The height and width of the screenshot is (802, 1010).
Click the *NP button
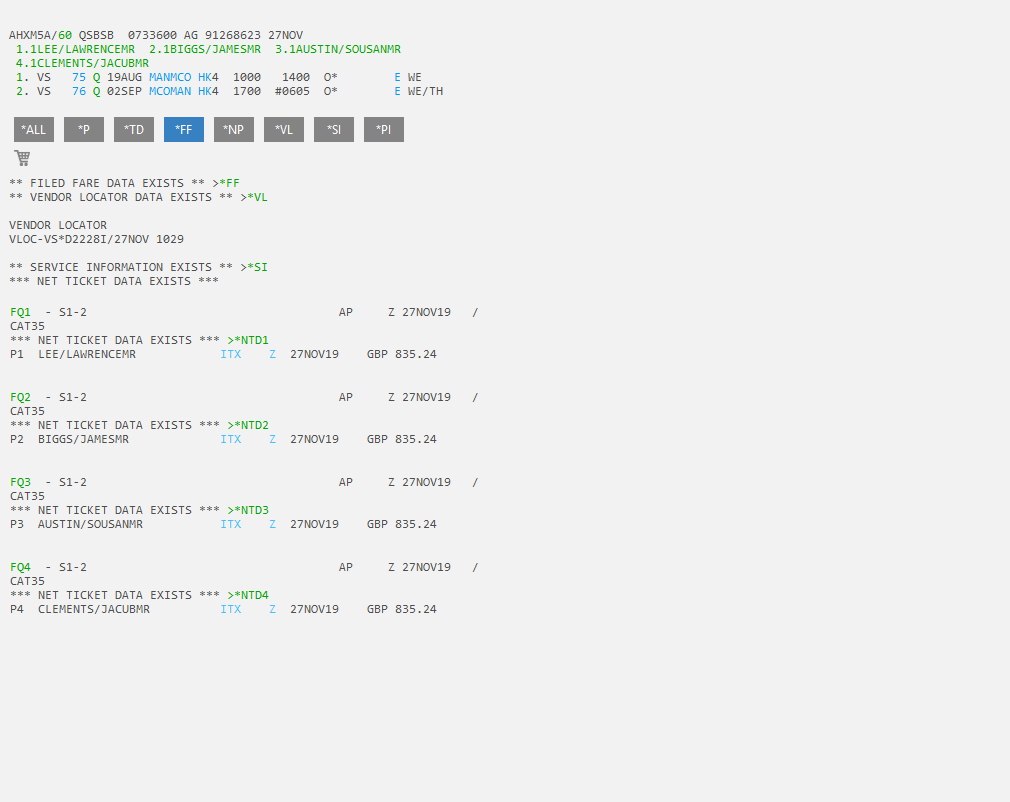pyautogui.click(x=234, y=129)
